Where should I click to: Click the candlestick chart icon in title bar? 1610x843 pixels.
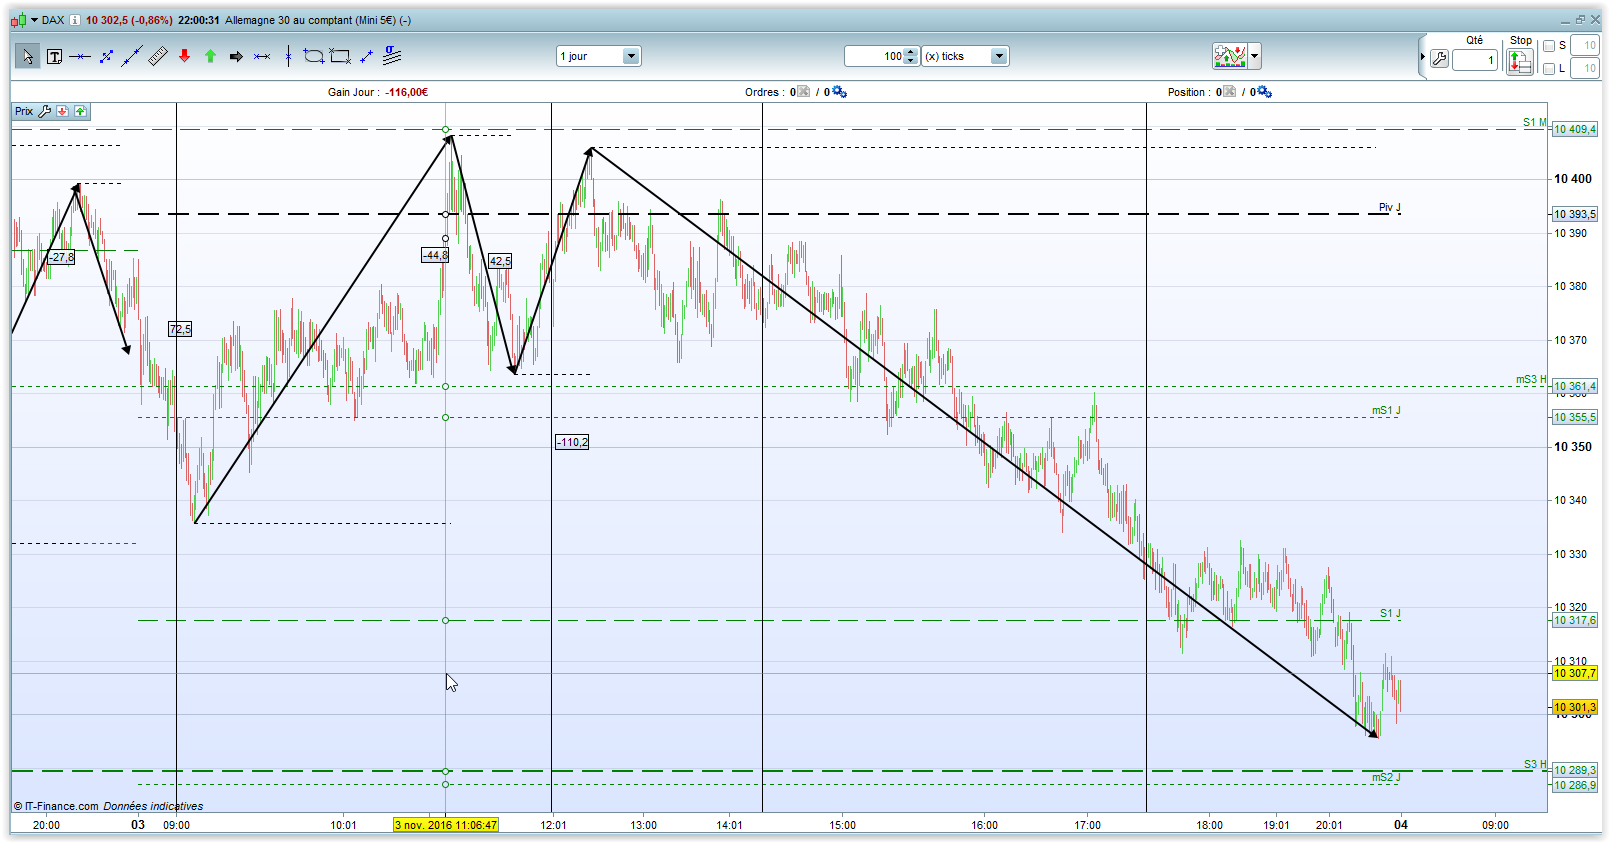[x=19, y=20]
